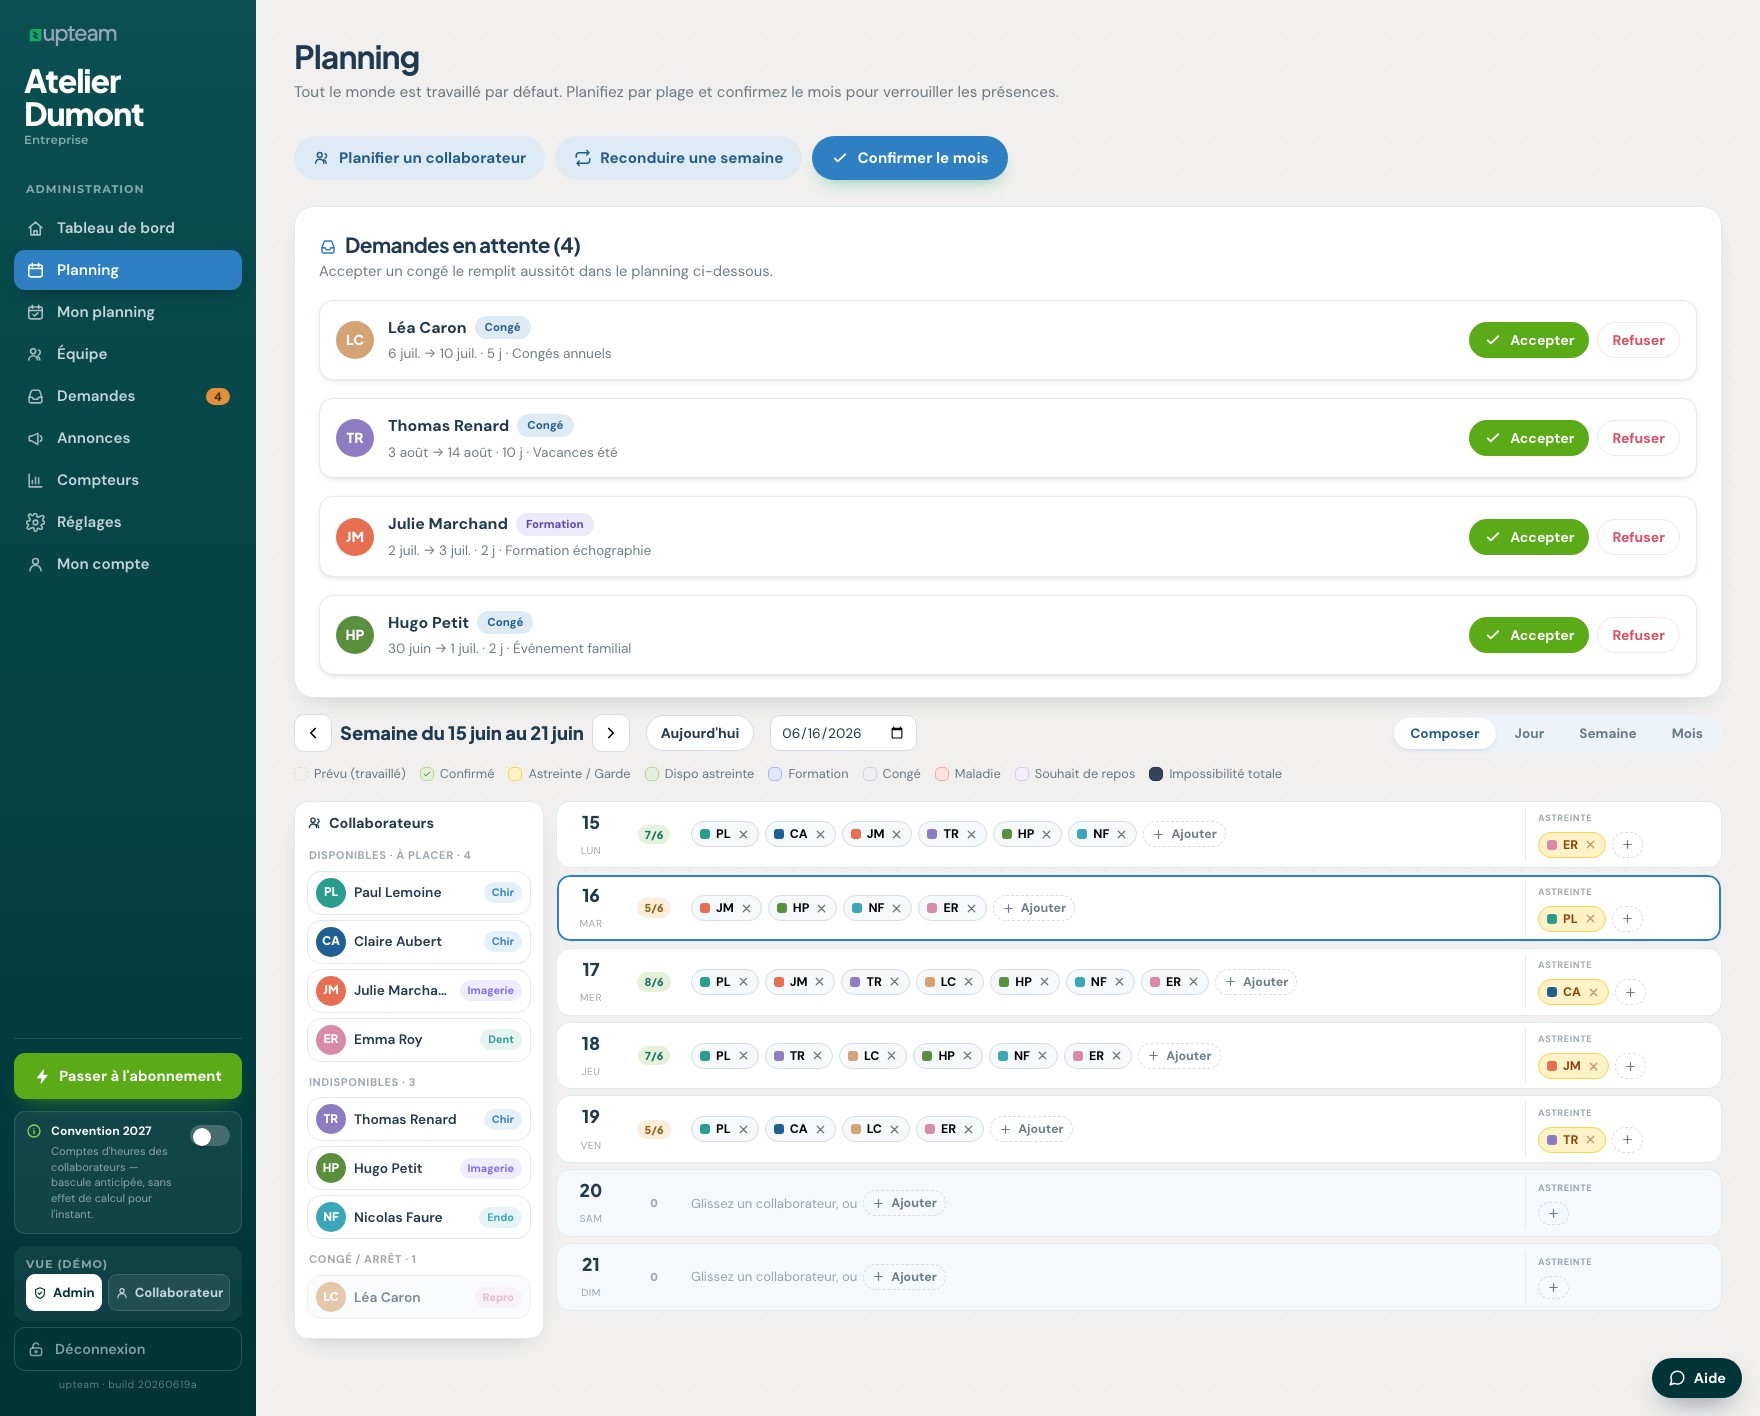Image resolution: width=1760 pixels, height=1416 pixels.
Task: Click Reconduire une semaine button
Action: point(678,158)
